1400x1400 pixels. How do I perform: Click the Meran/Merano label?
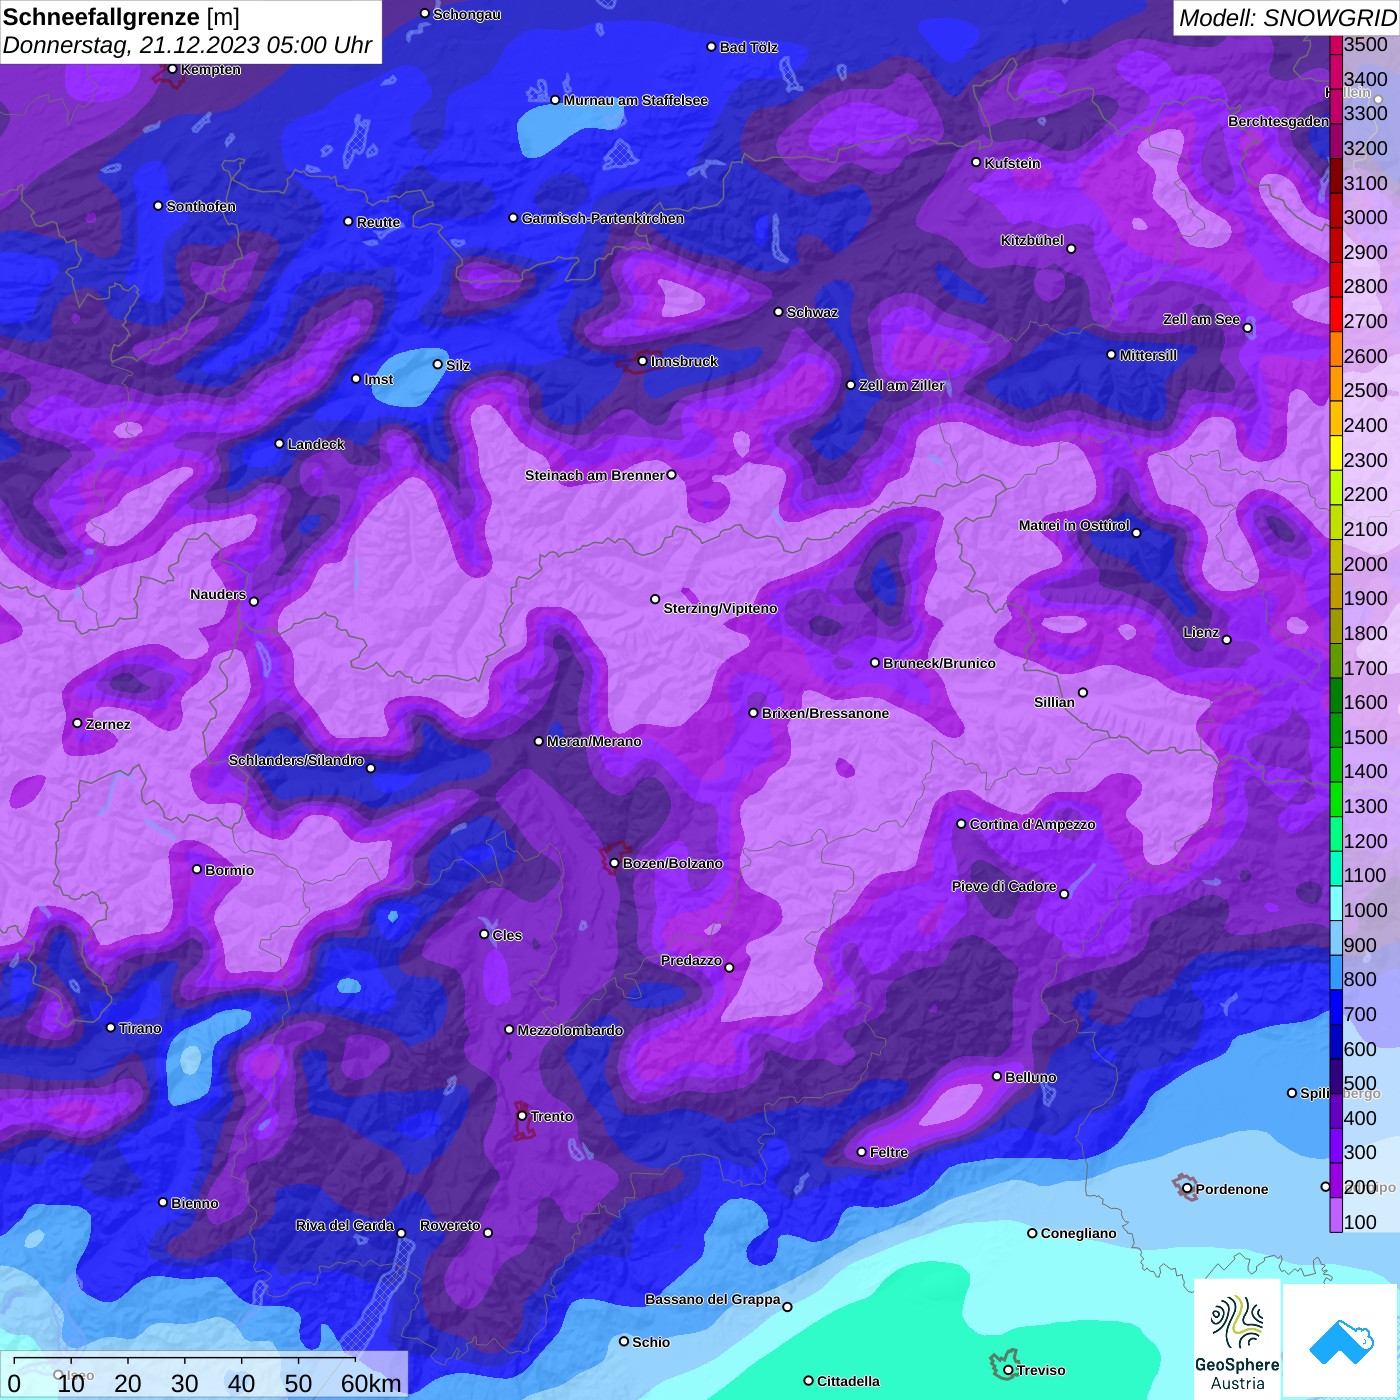click(x=594, y=741)
